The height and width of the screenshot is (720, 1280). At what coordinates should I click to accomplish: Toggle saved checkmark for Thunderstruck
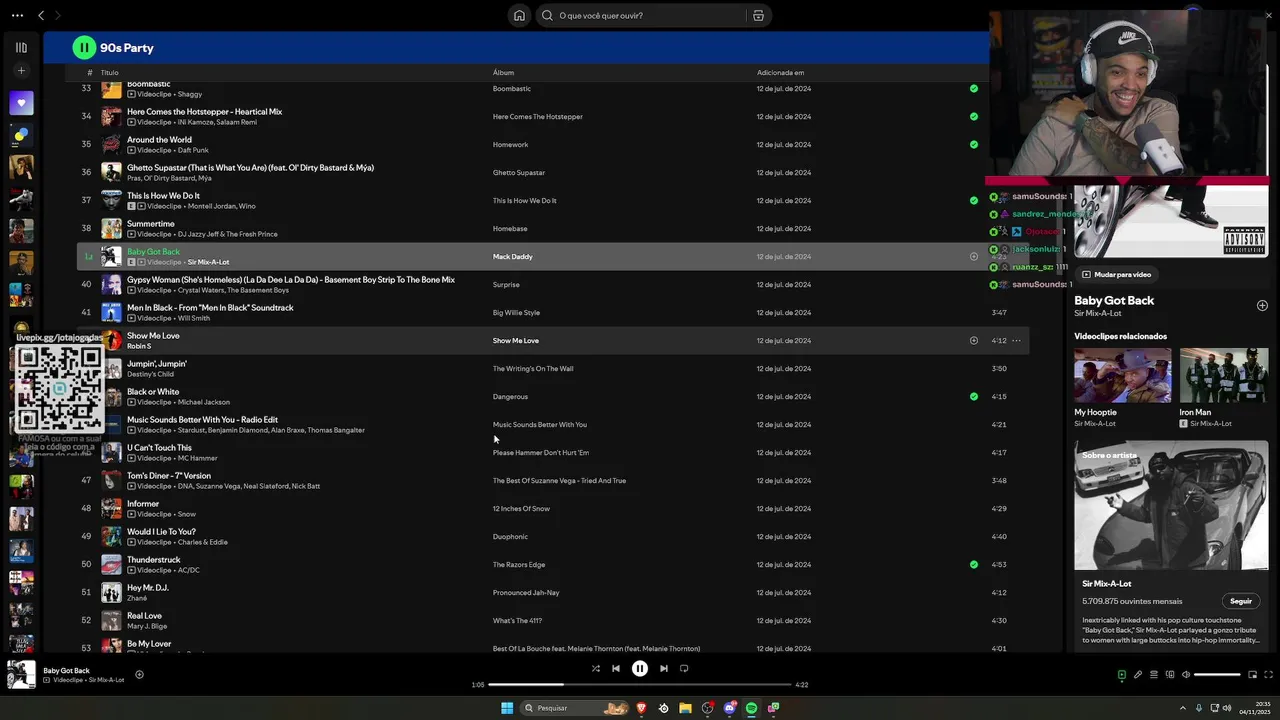974,564
